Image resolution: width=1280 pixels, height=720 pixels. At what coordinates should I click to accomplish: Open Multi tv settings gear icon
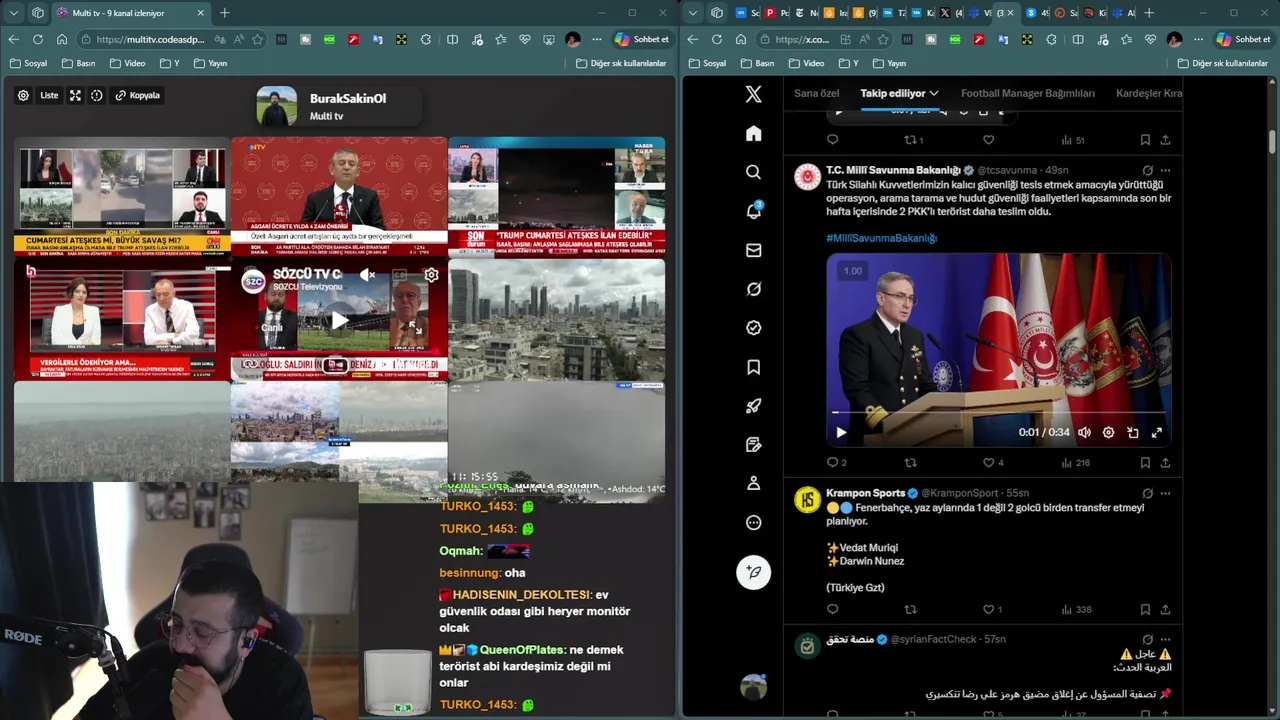[23, 95]
